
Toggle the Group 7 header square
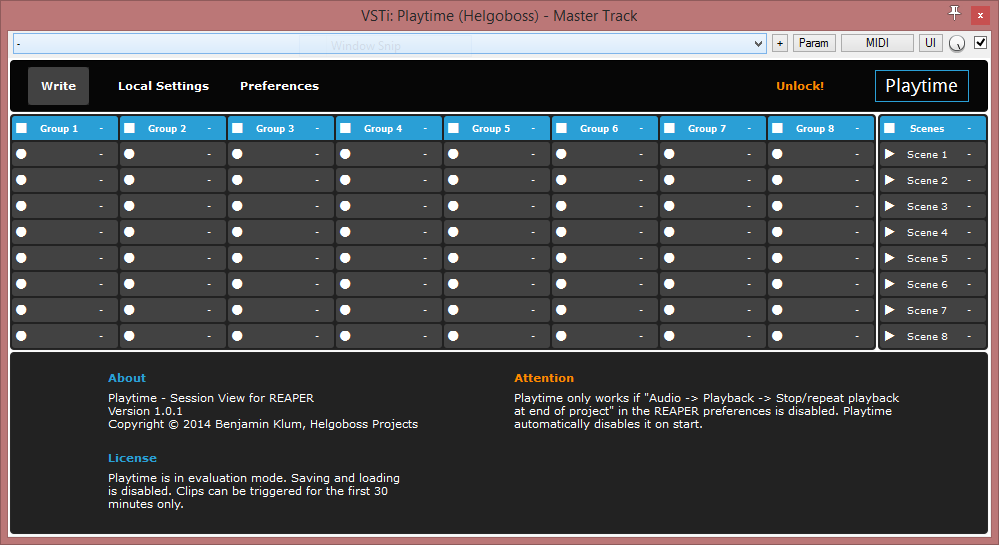[670, 128]
